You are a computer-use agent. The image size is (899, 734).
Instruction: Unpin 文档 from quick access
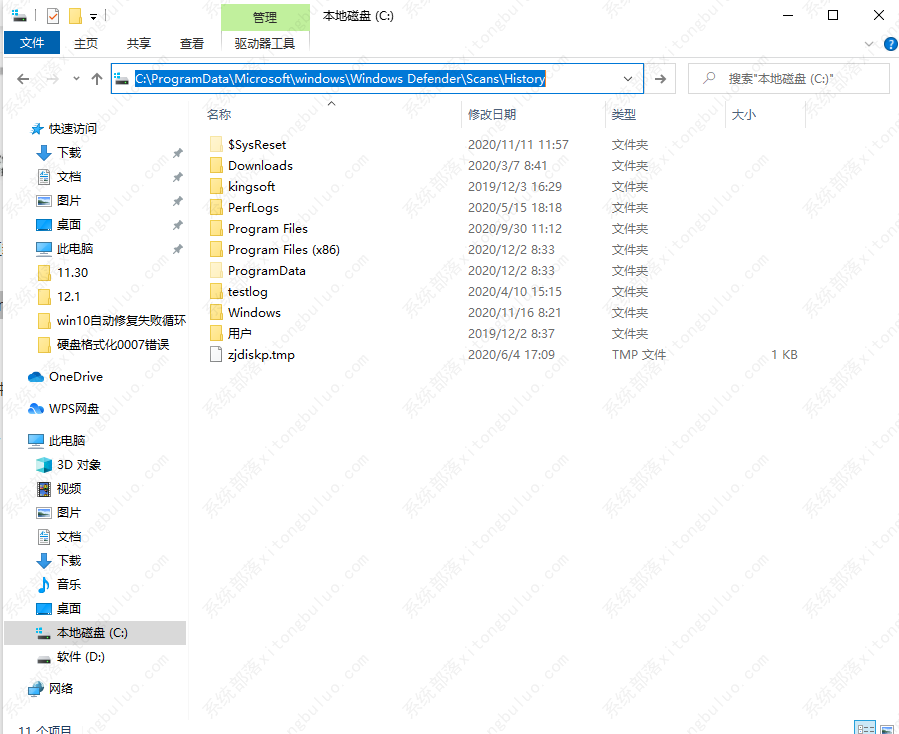[x=177, y=176]
